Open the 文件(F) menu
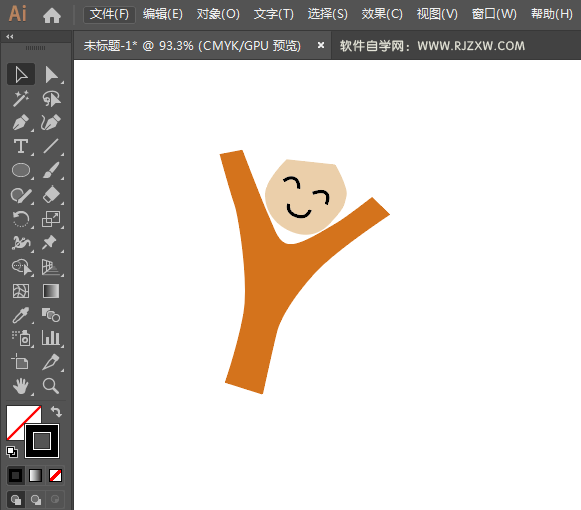This screenshot has width=581, height=510. (109, 14)
